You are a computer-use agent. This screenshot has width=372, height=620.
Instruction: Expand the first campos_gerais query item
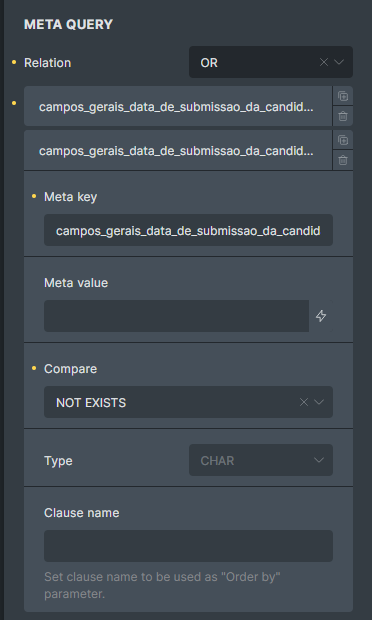[178, 107]
